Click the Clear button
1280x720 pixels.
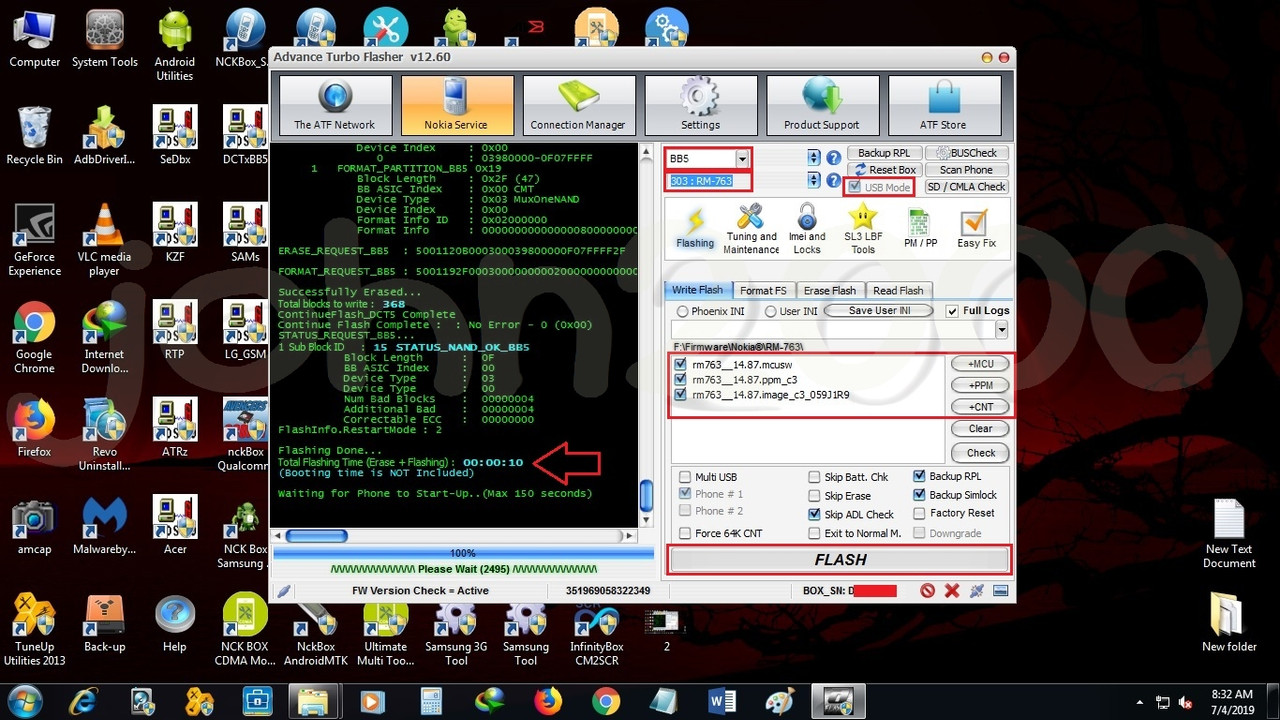coord(980,429)
